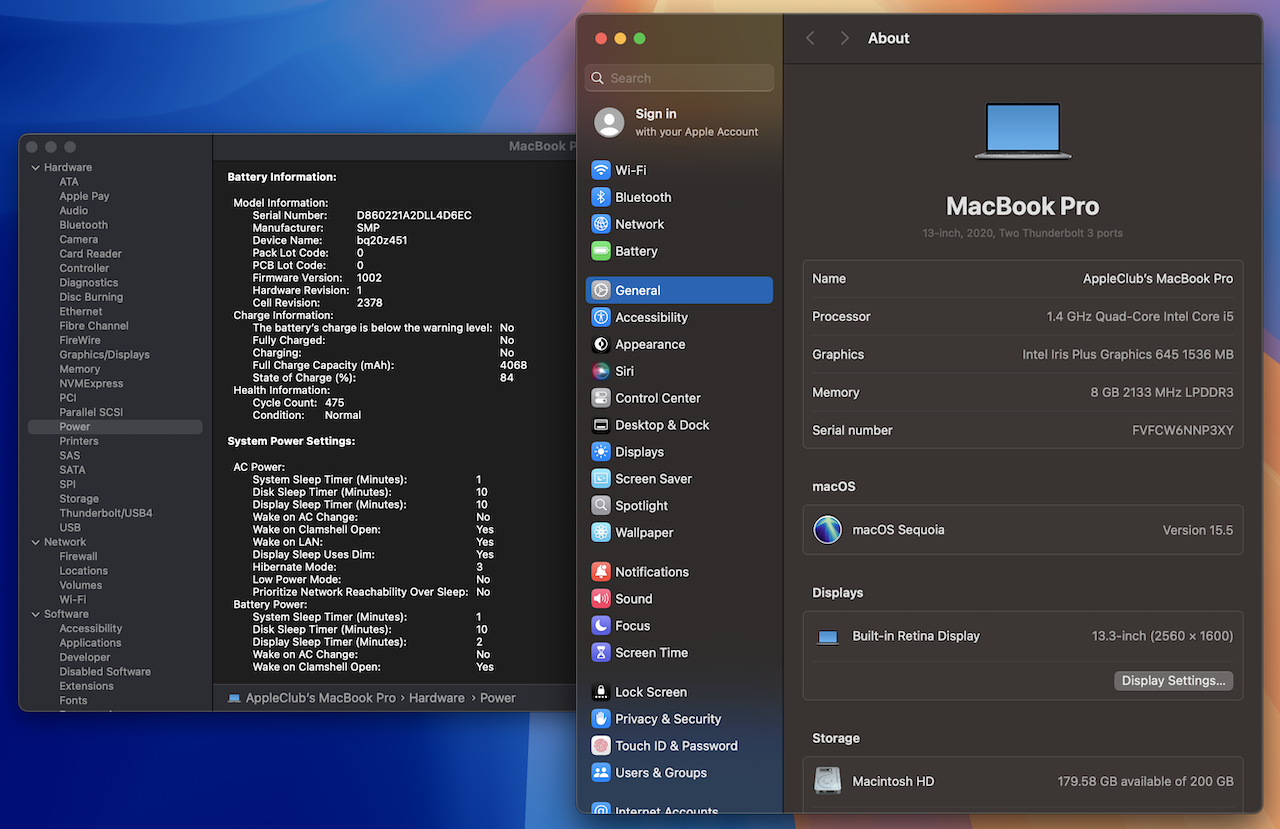
Task: Go back using the left chevron in Settings
Action: [810, 38]
